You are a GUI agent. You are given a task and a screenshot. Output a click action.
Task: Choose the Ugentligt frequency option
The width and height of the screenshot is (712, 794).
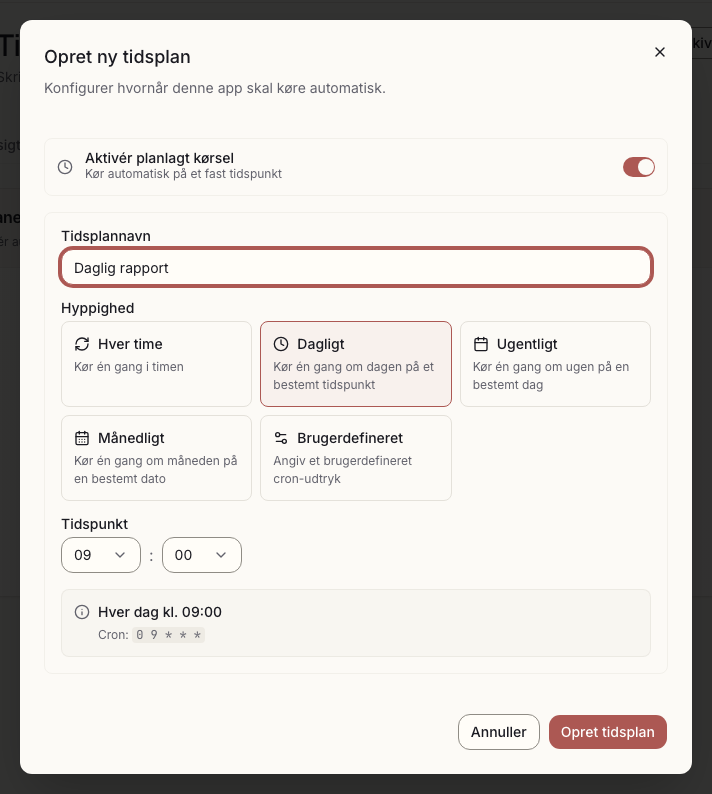[555, 364]
